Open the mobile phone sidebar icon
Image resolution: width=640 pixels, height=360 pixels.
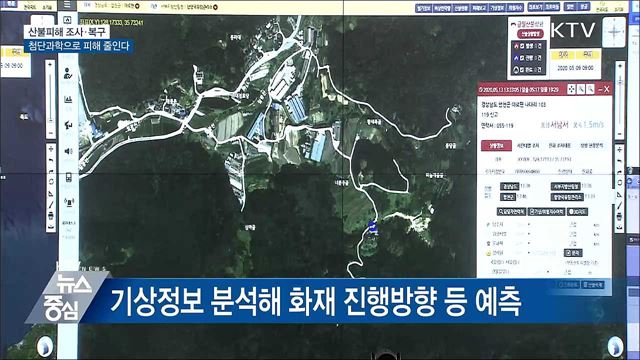(68, 178)
